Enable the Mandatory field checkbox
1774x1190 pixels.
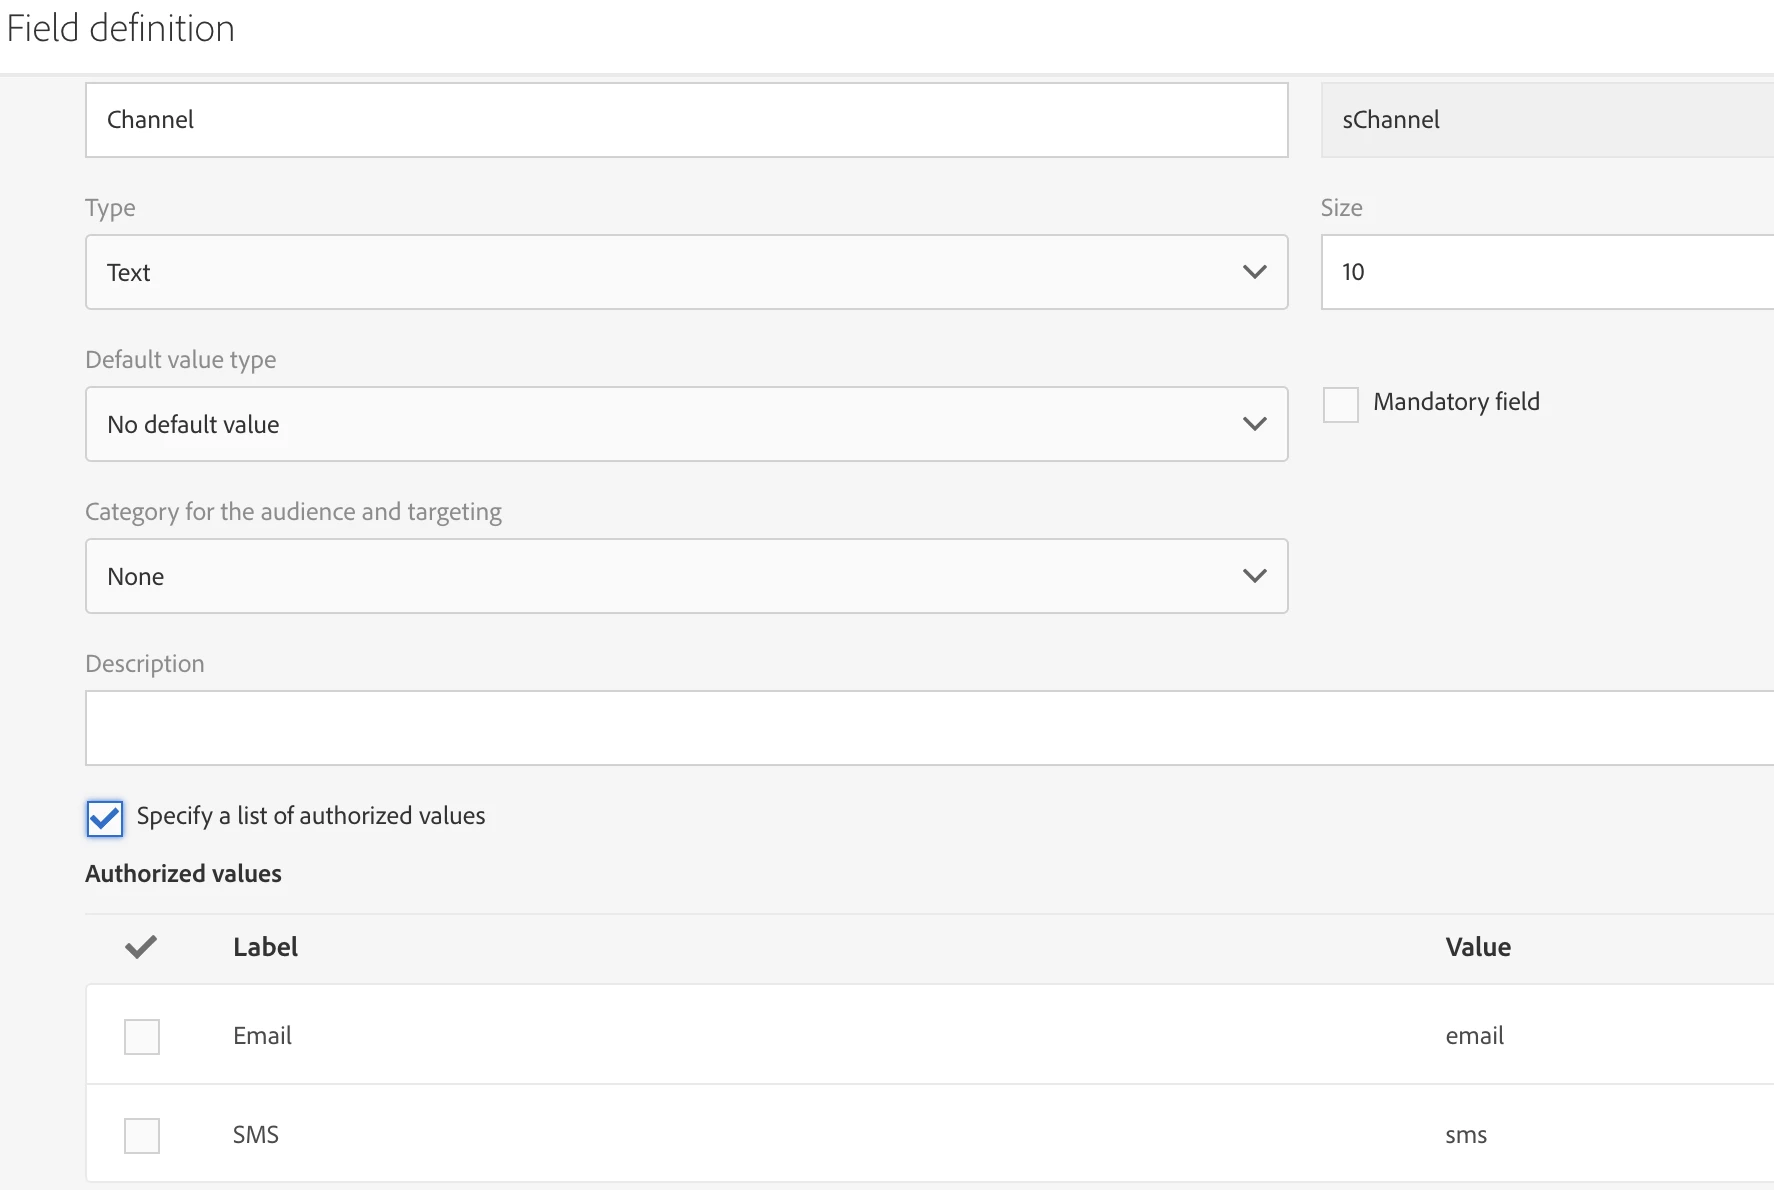pos(1340,404)
